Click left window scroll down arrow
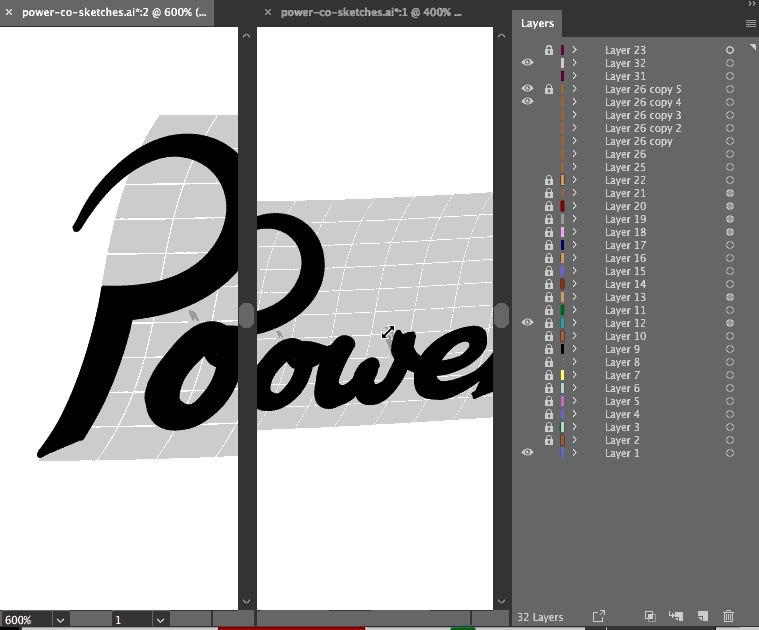759x630 pixels. 246,601
